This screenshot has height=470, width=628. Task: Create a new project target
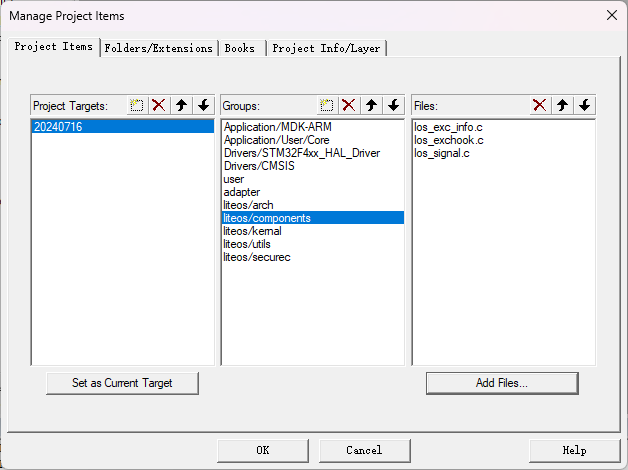point(137,106)
